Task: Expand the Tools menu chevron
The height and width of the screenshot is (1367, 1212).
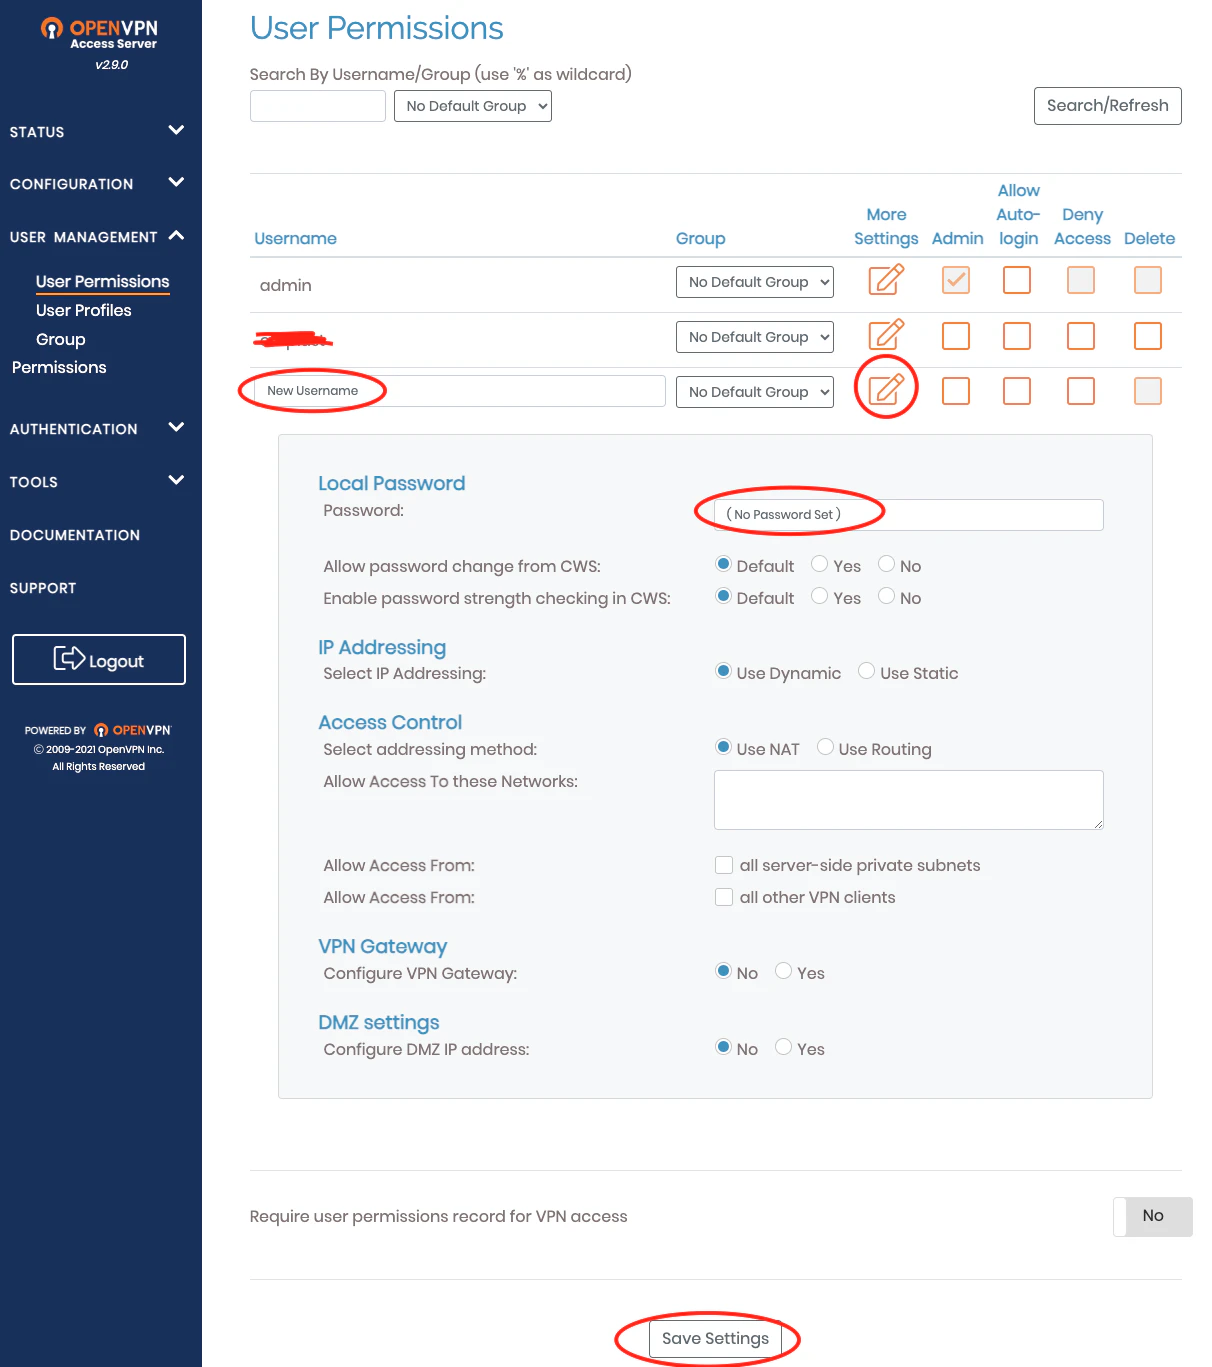Action: (x=177, y=480)
